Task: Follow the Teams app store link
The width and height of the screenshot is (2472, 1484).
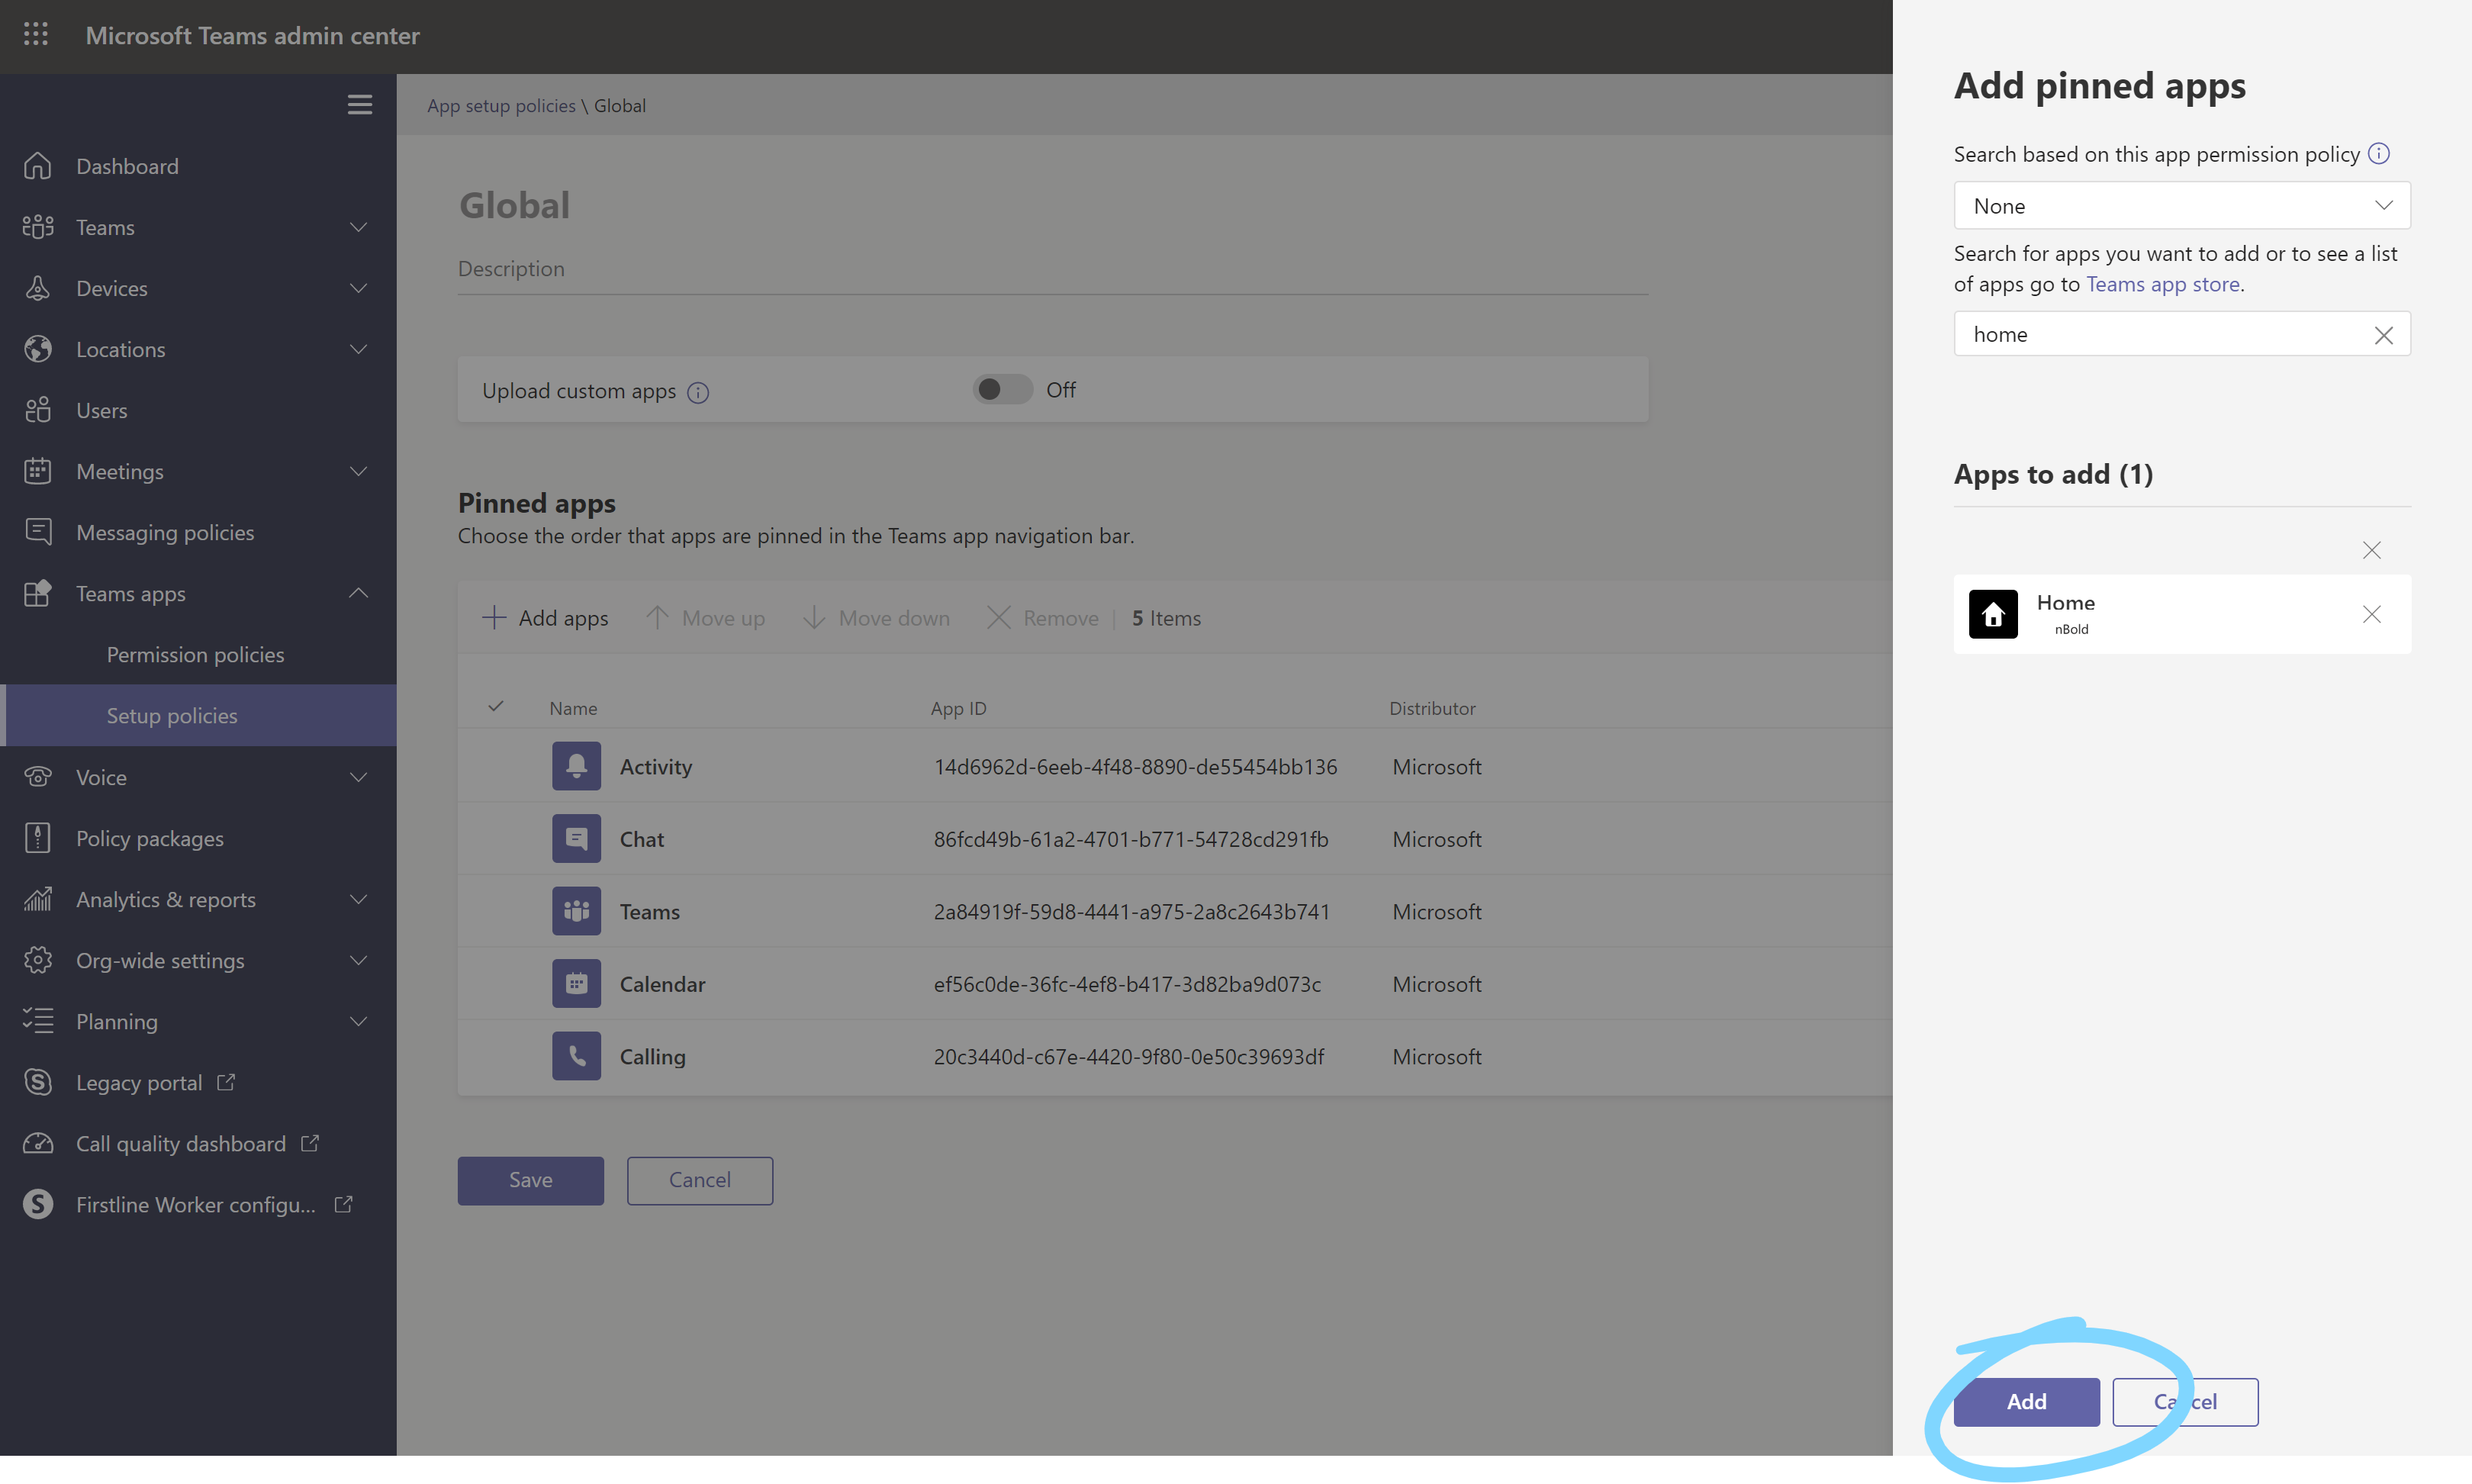Action: [x=2162, y=284]
